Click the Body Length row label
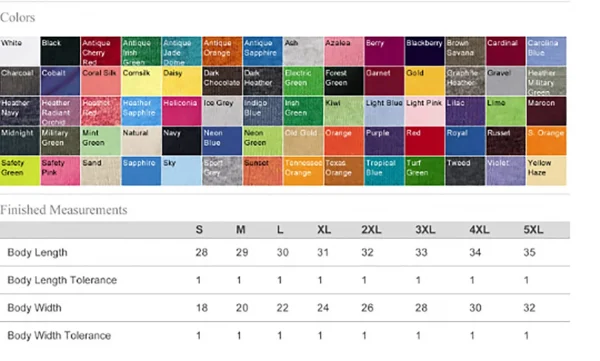This screenshot has width=600, height=361. point(38,253)
